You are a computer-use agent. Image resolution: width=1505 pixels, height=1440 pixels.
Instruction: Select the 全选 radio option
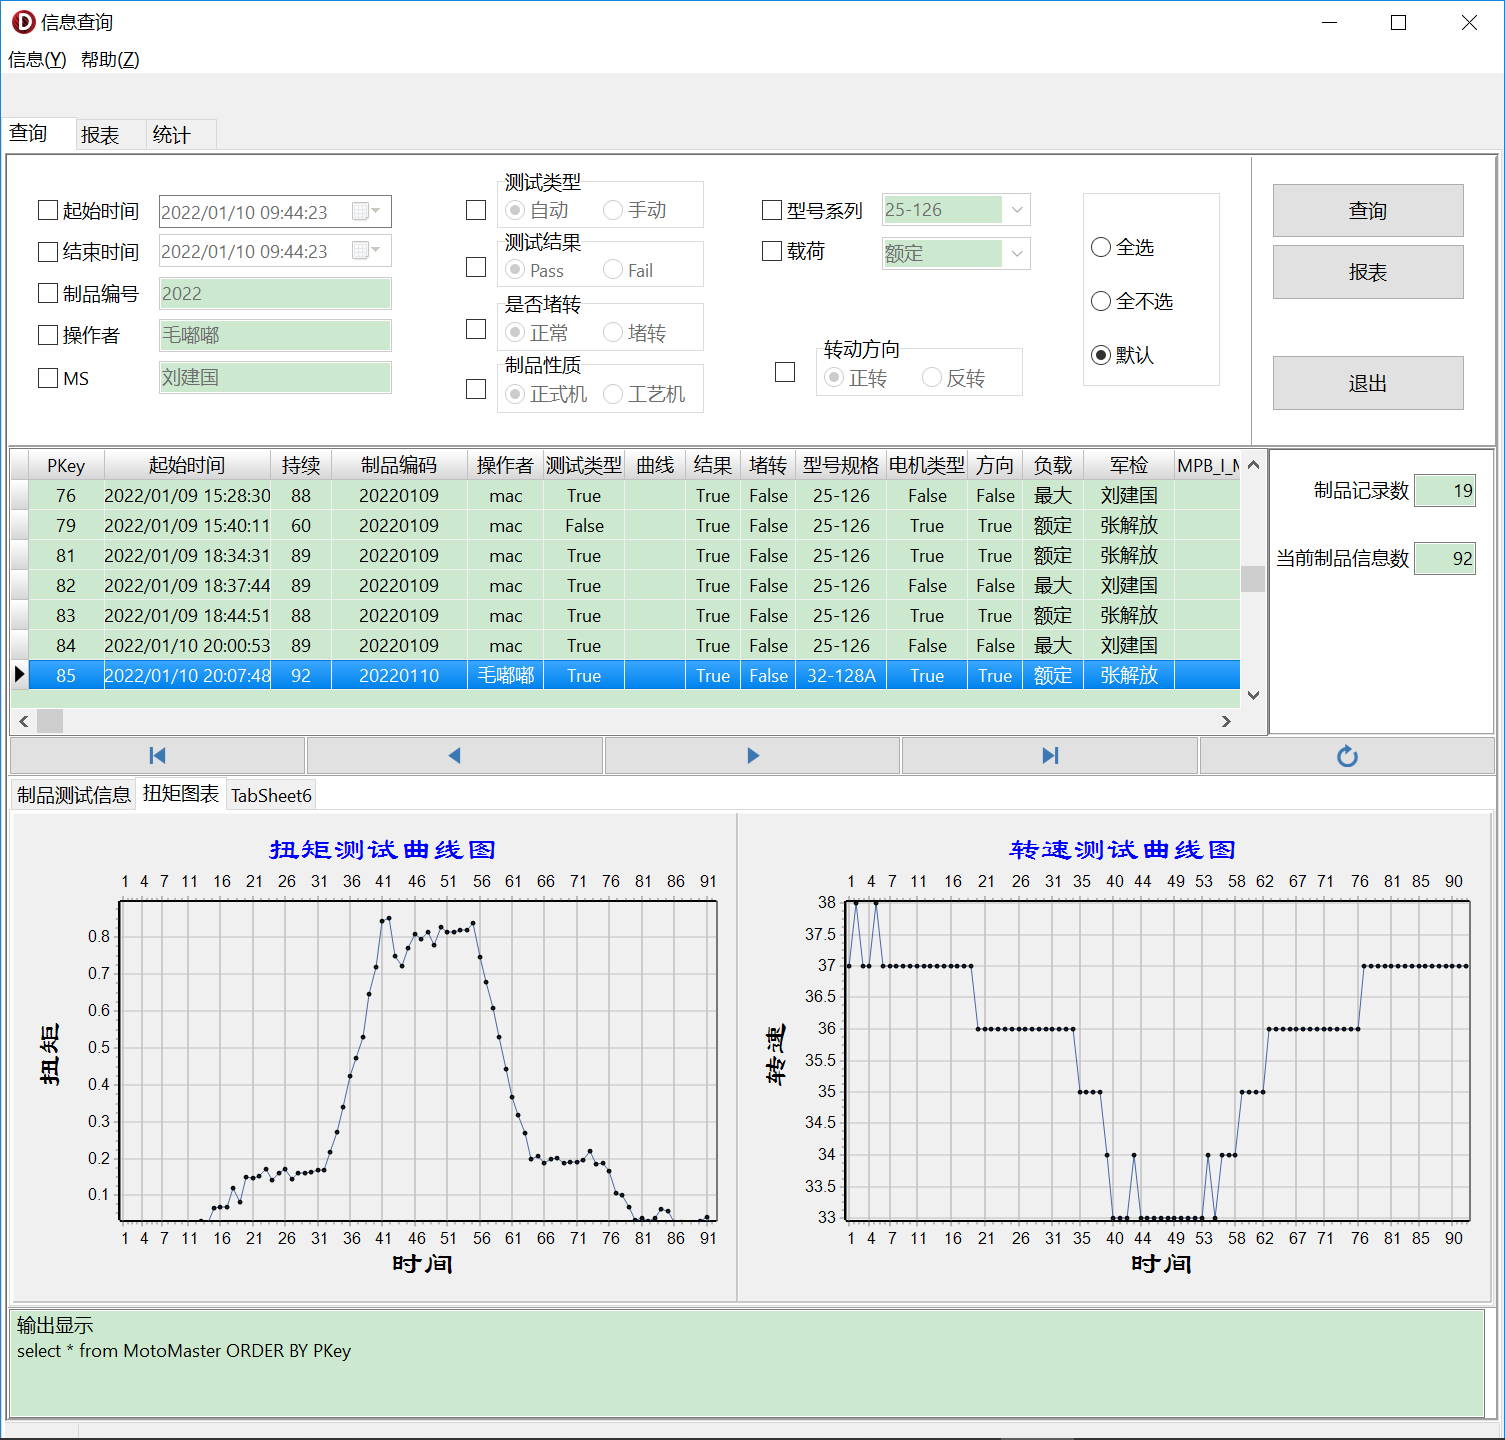tap(1101, 247)
